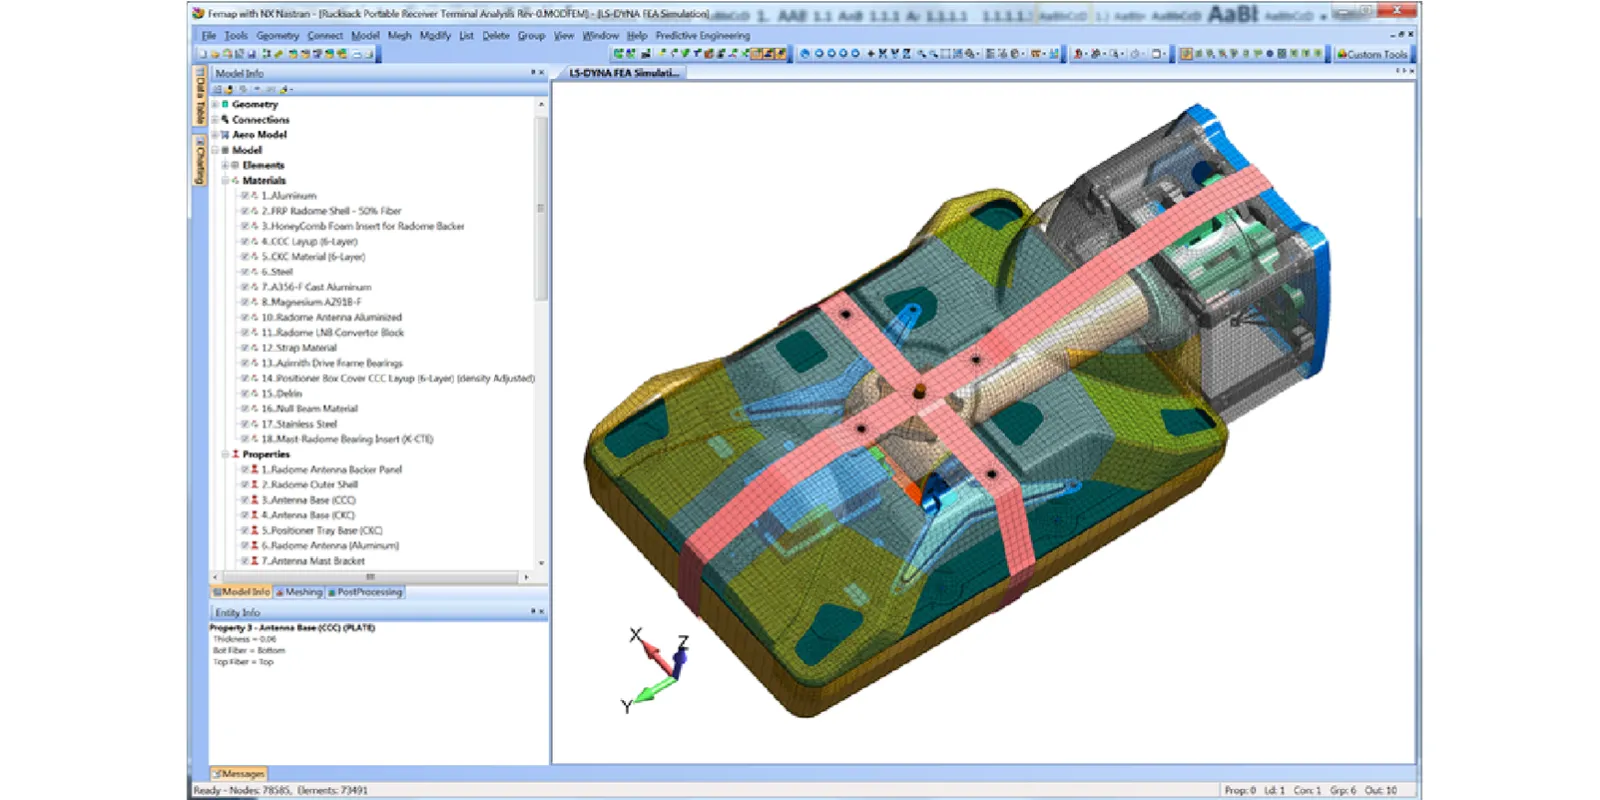Collapse the Materials tree node
1600x800 pixels.
pyautogui.click(x=225, y=180)
